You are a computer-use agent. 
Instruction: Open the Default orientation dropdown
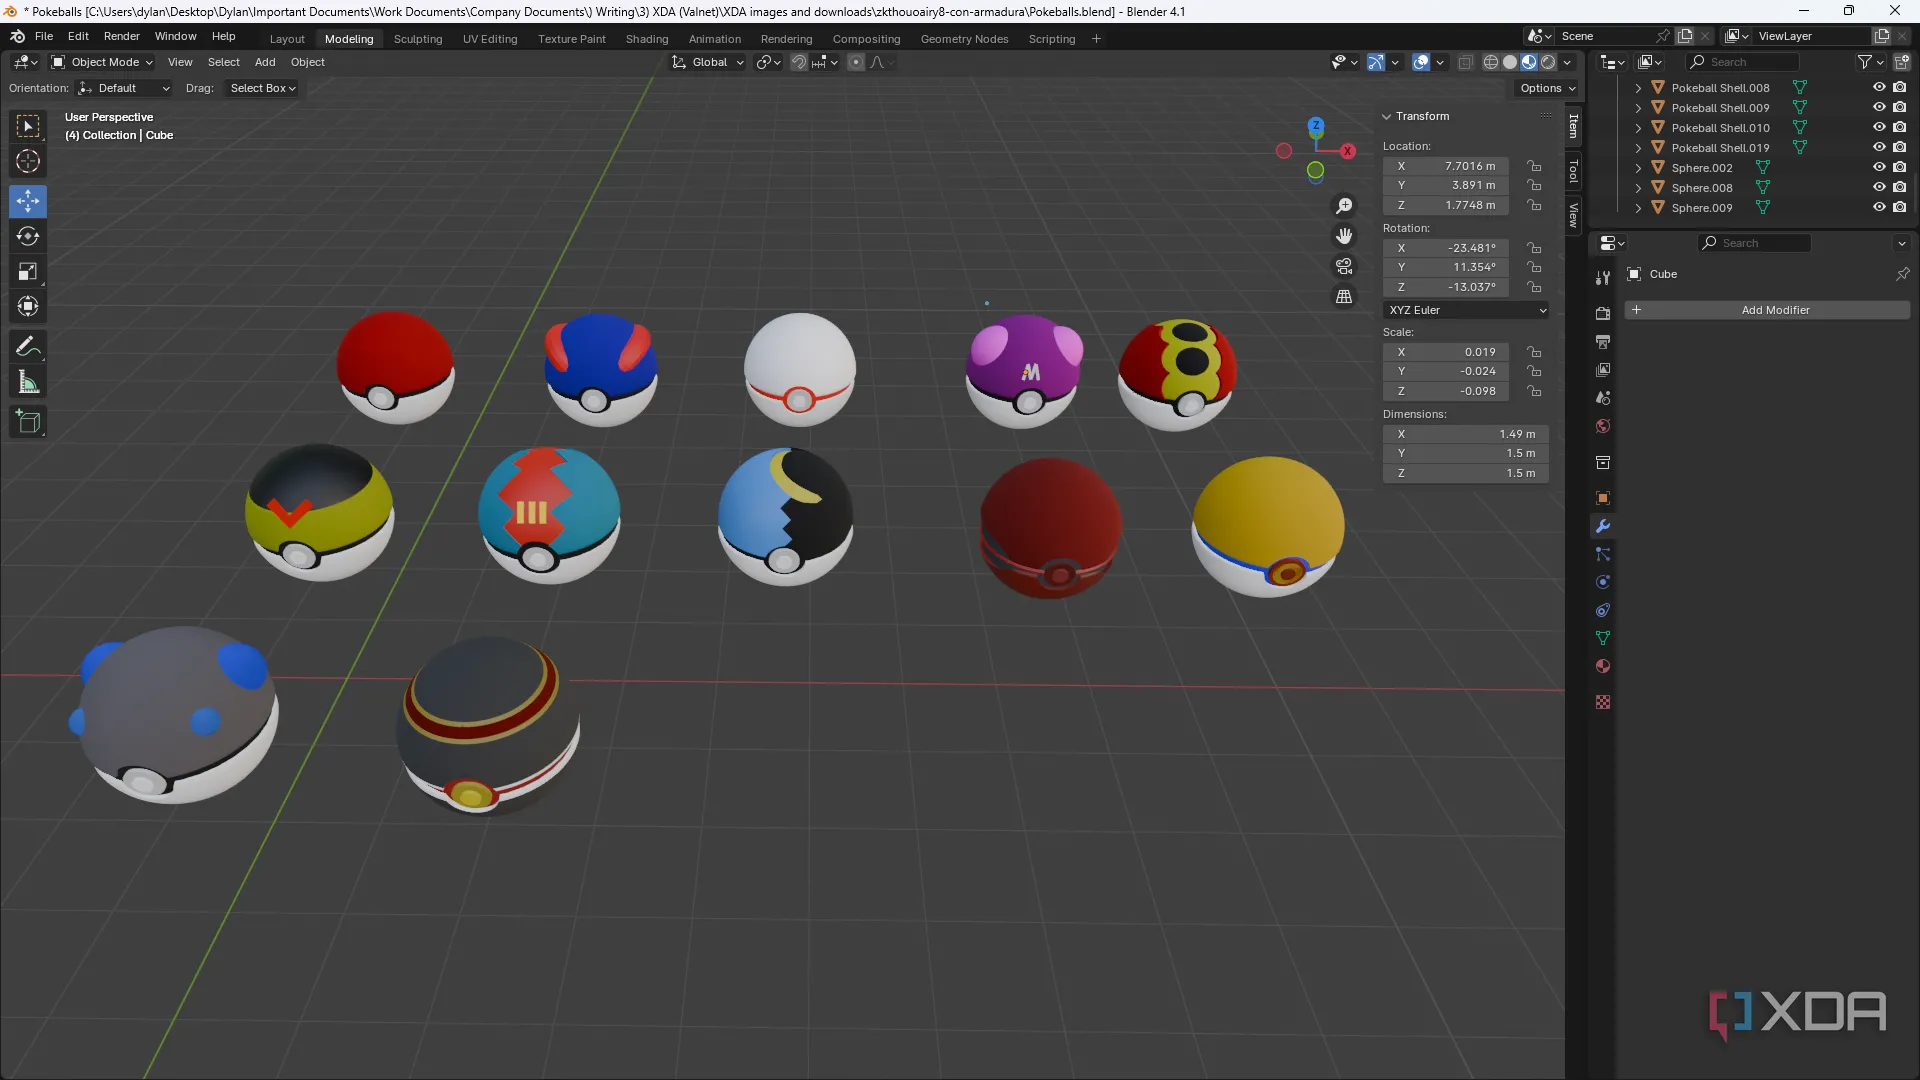124,88
